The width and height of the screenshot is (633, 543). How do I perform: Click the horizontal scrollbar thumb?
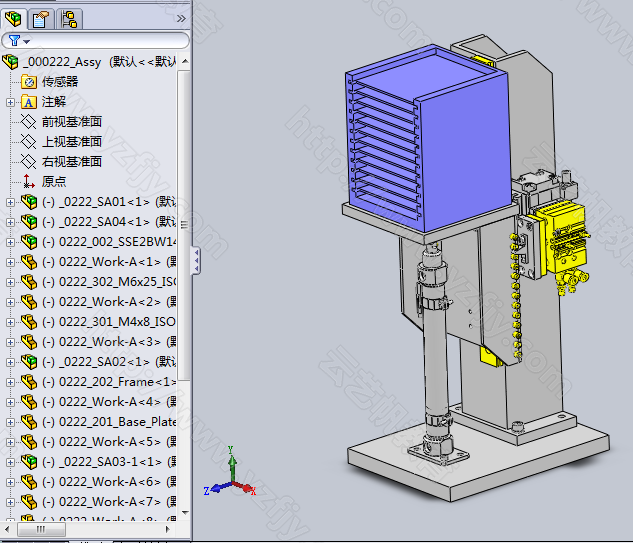(41, 529)
